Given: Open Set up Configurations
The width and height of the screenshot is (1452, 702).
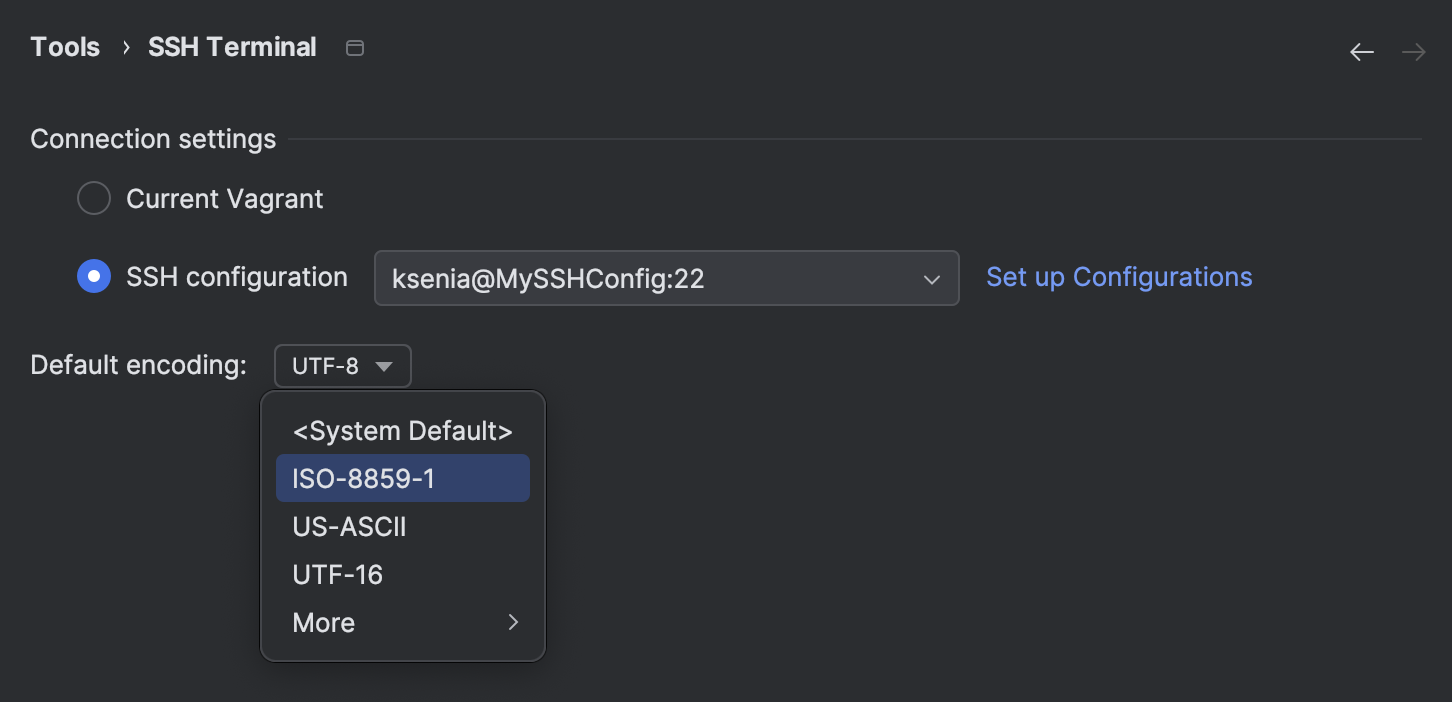Looking at the screenshot, I should 1118,277.
